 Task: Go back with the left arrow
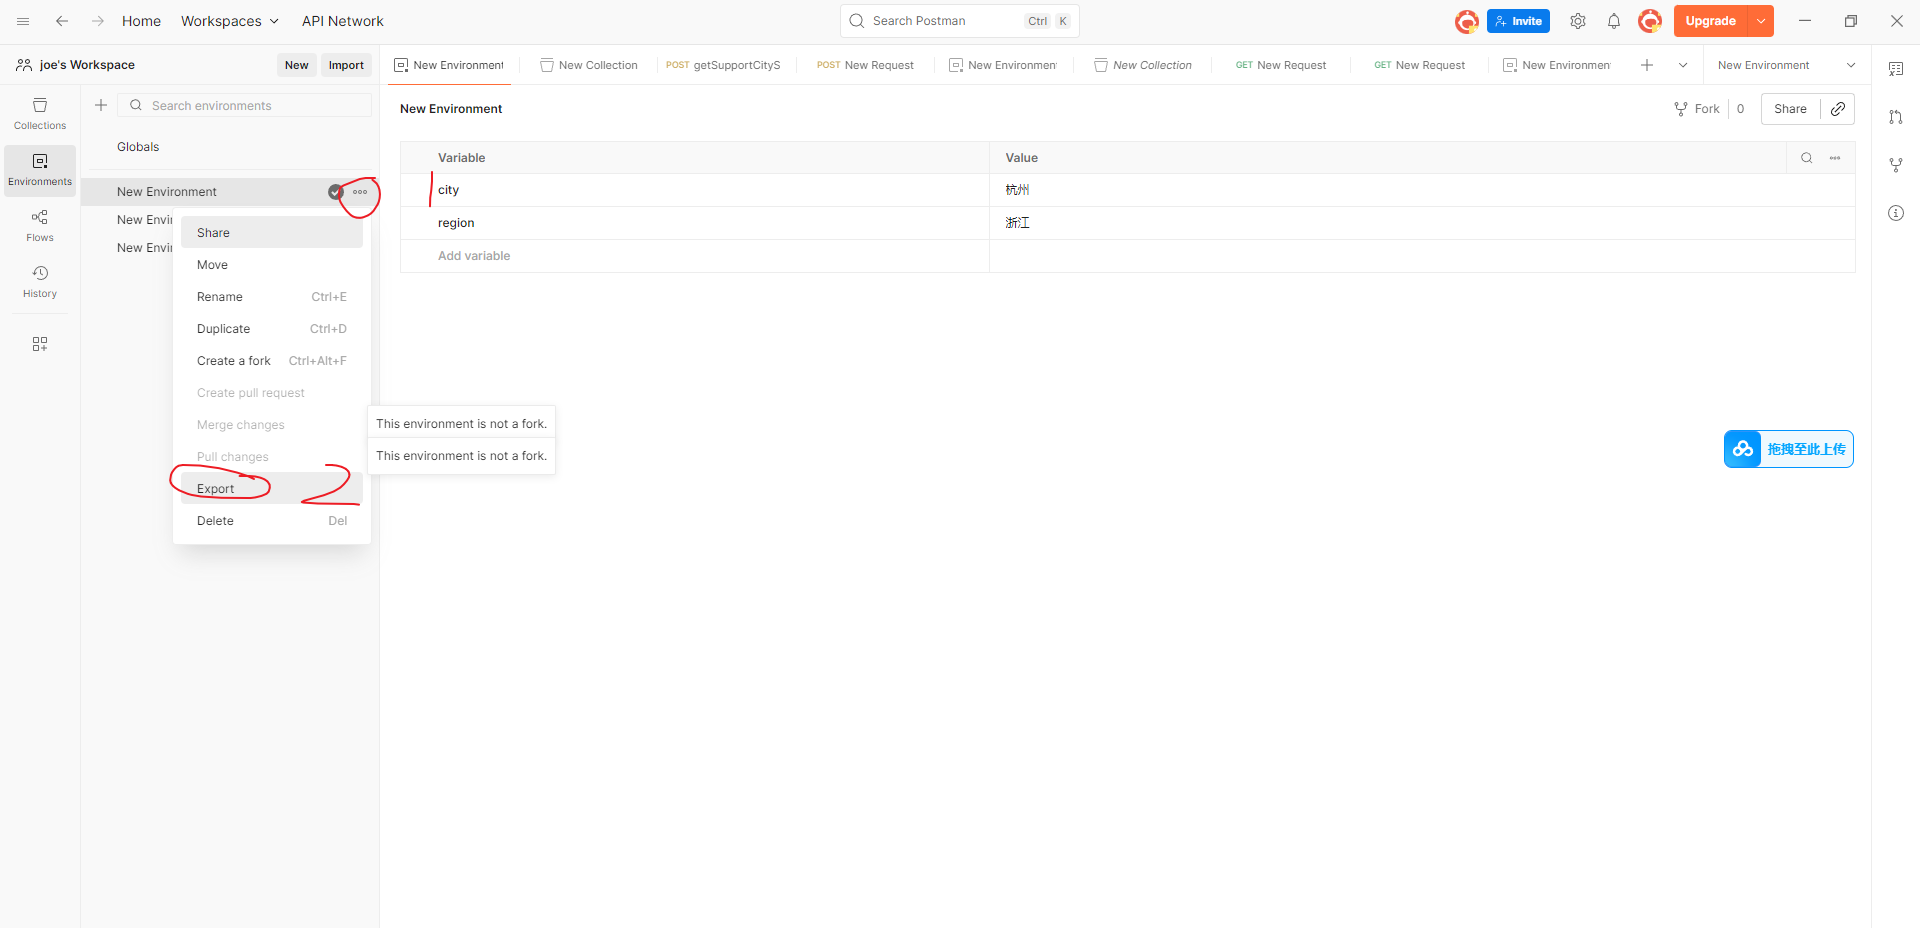pos(62,21)
